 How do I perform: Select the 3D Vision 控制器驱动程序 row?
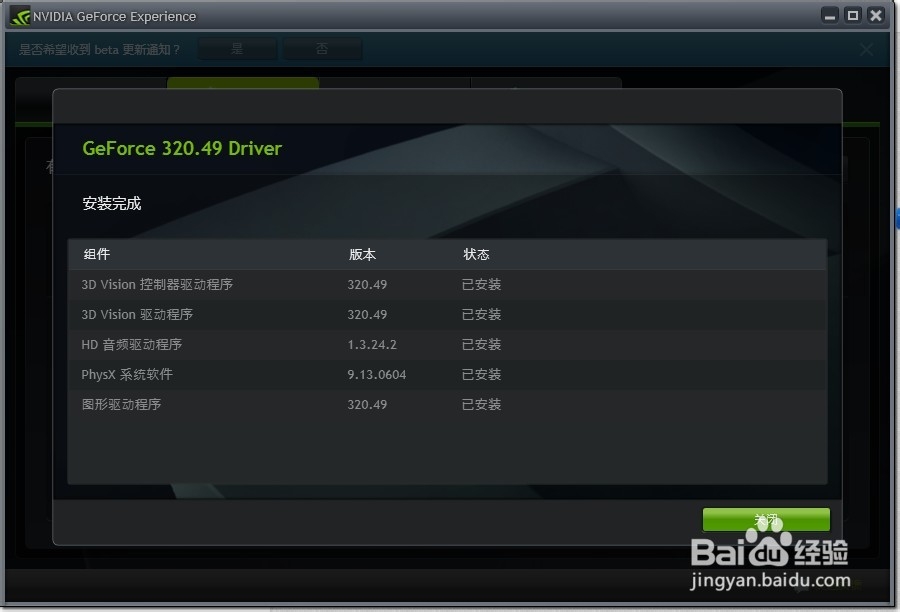pos(447,285)
